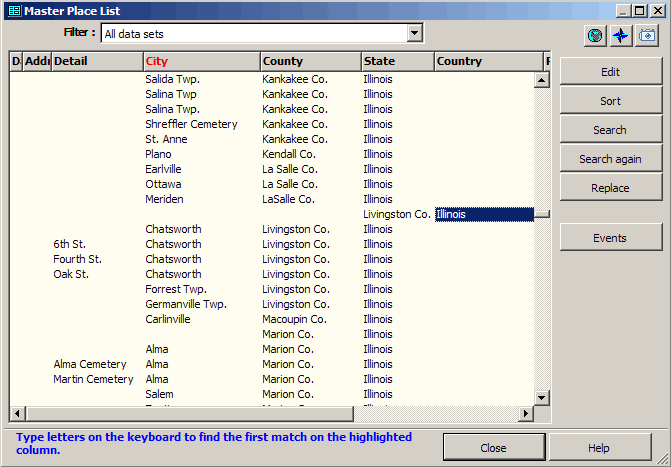Click the Master Place List title bar icon

point(13,11)
